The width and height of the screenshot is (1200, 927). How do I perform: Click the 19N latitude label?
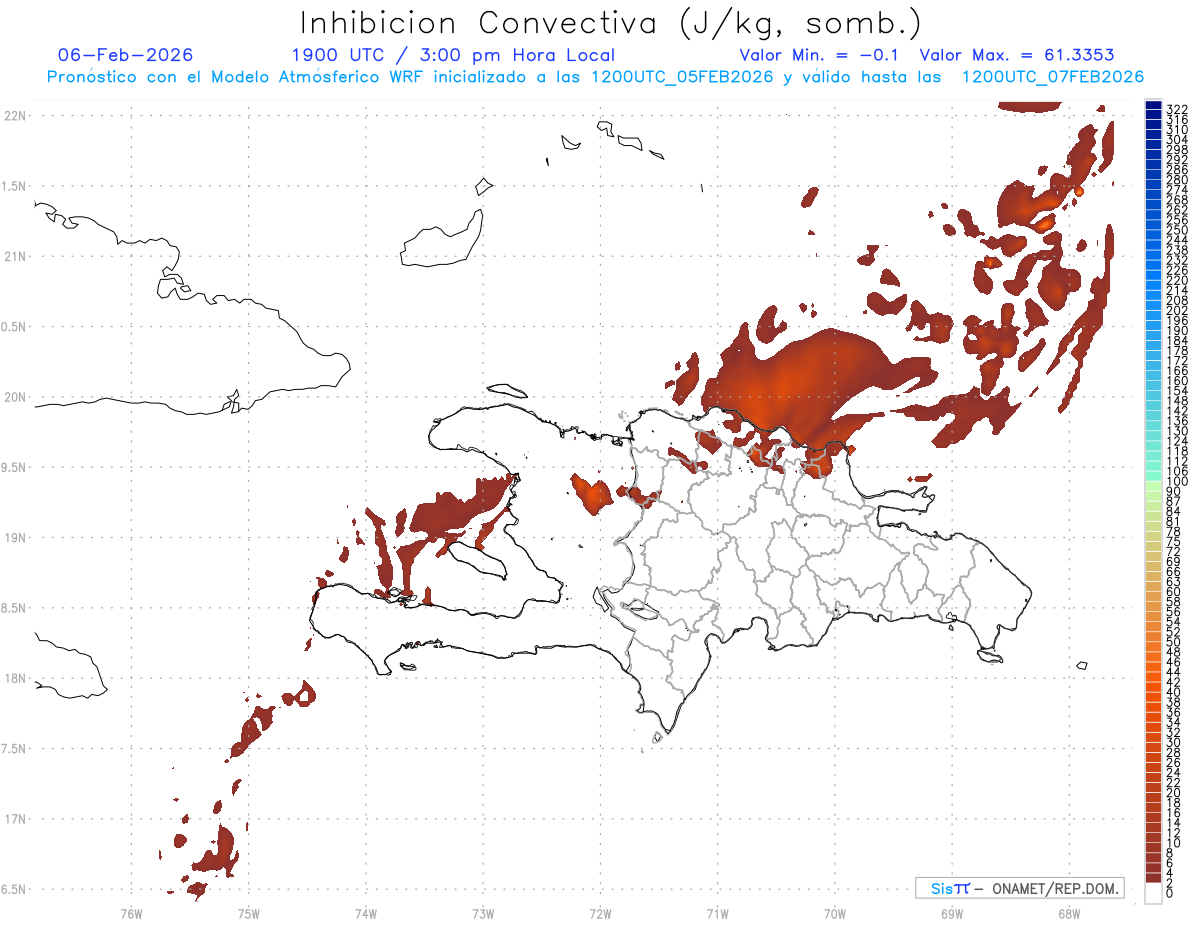point(14,538)
